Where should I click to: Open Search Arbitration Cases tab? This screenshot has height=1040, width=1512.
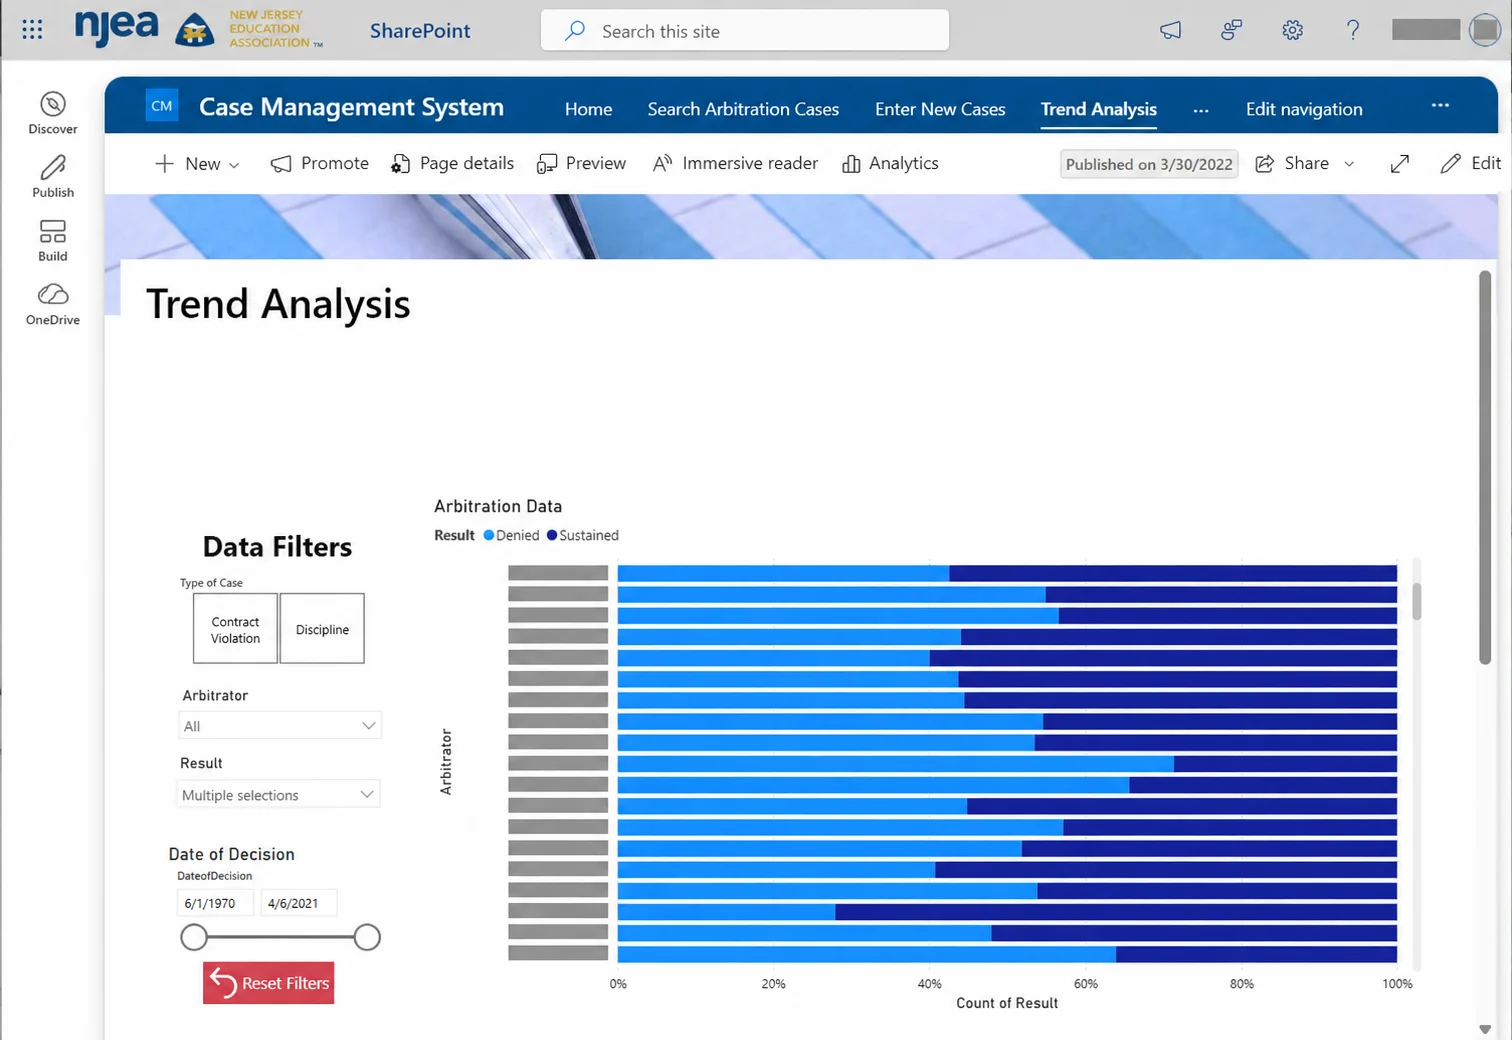743,109
